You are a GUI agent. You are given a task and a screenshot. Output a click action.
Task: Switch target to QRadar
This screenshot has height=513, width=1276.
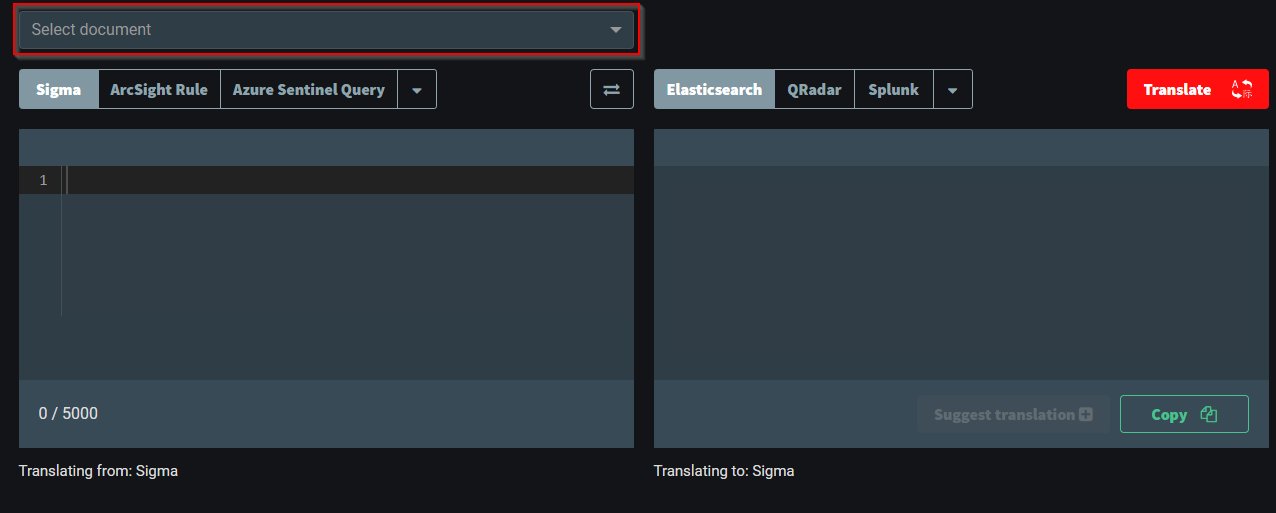click(814, 90)
